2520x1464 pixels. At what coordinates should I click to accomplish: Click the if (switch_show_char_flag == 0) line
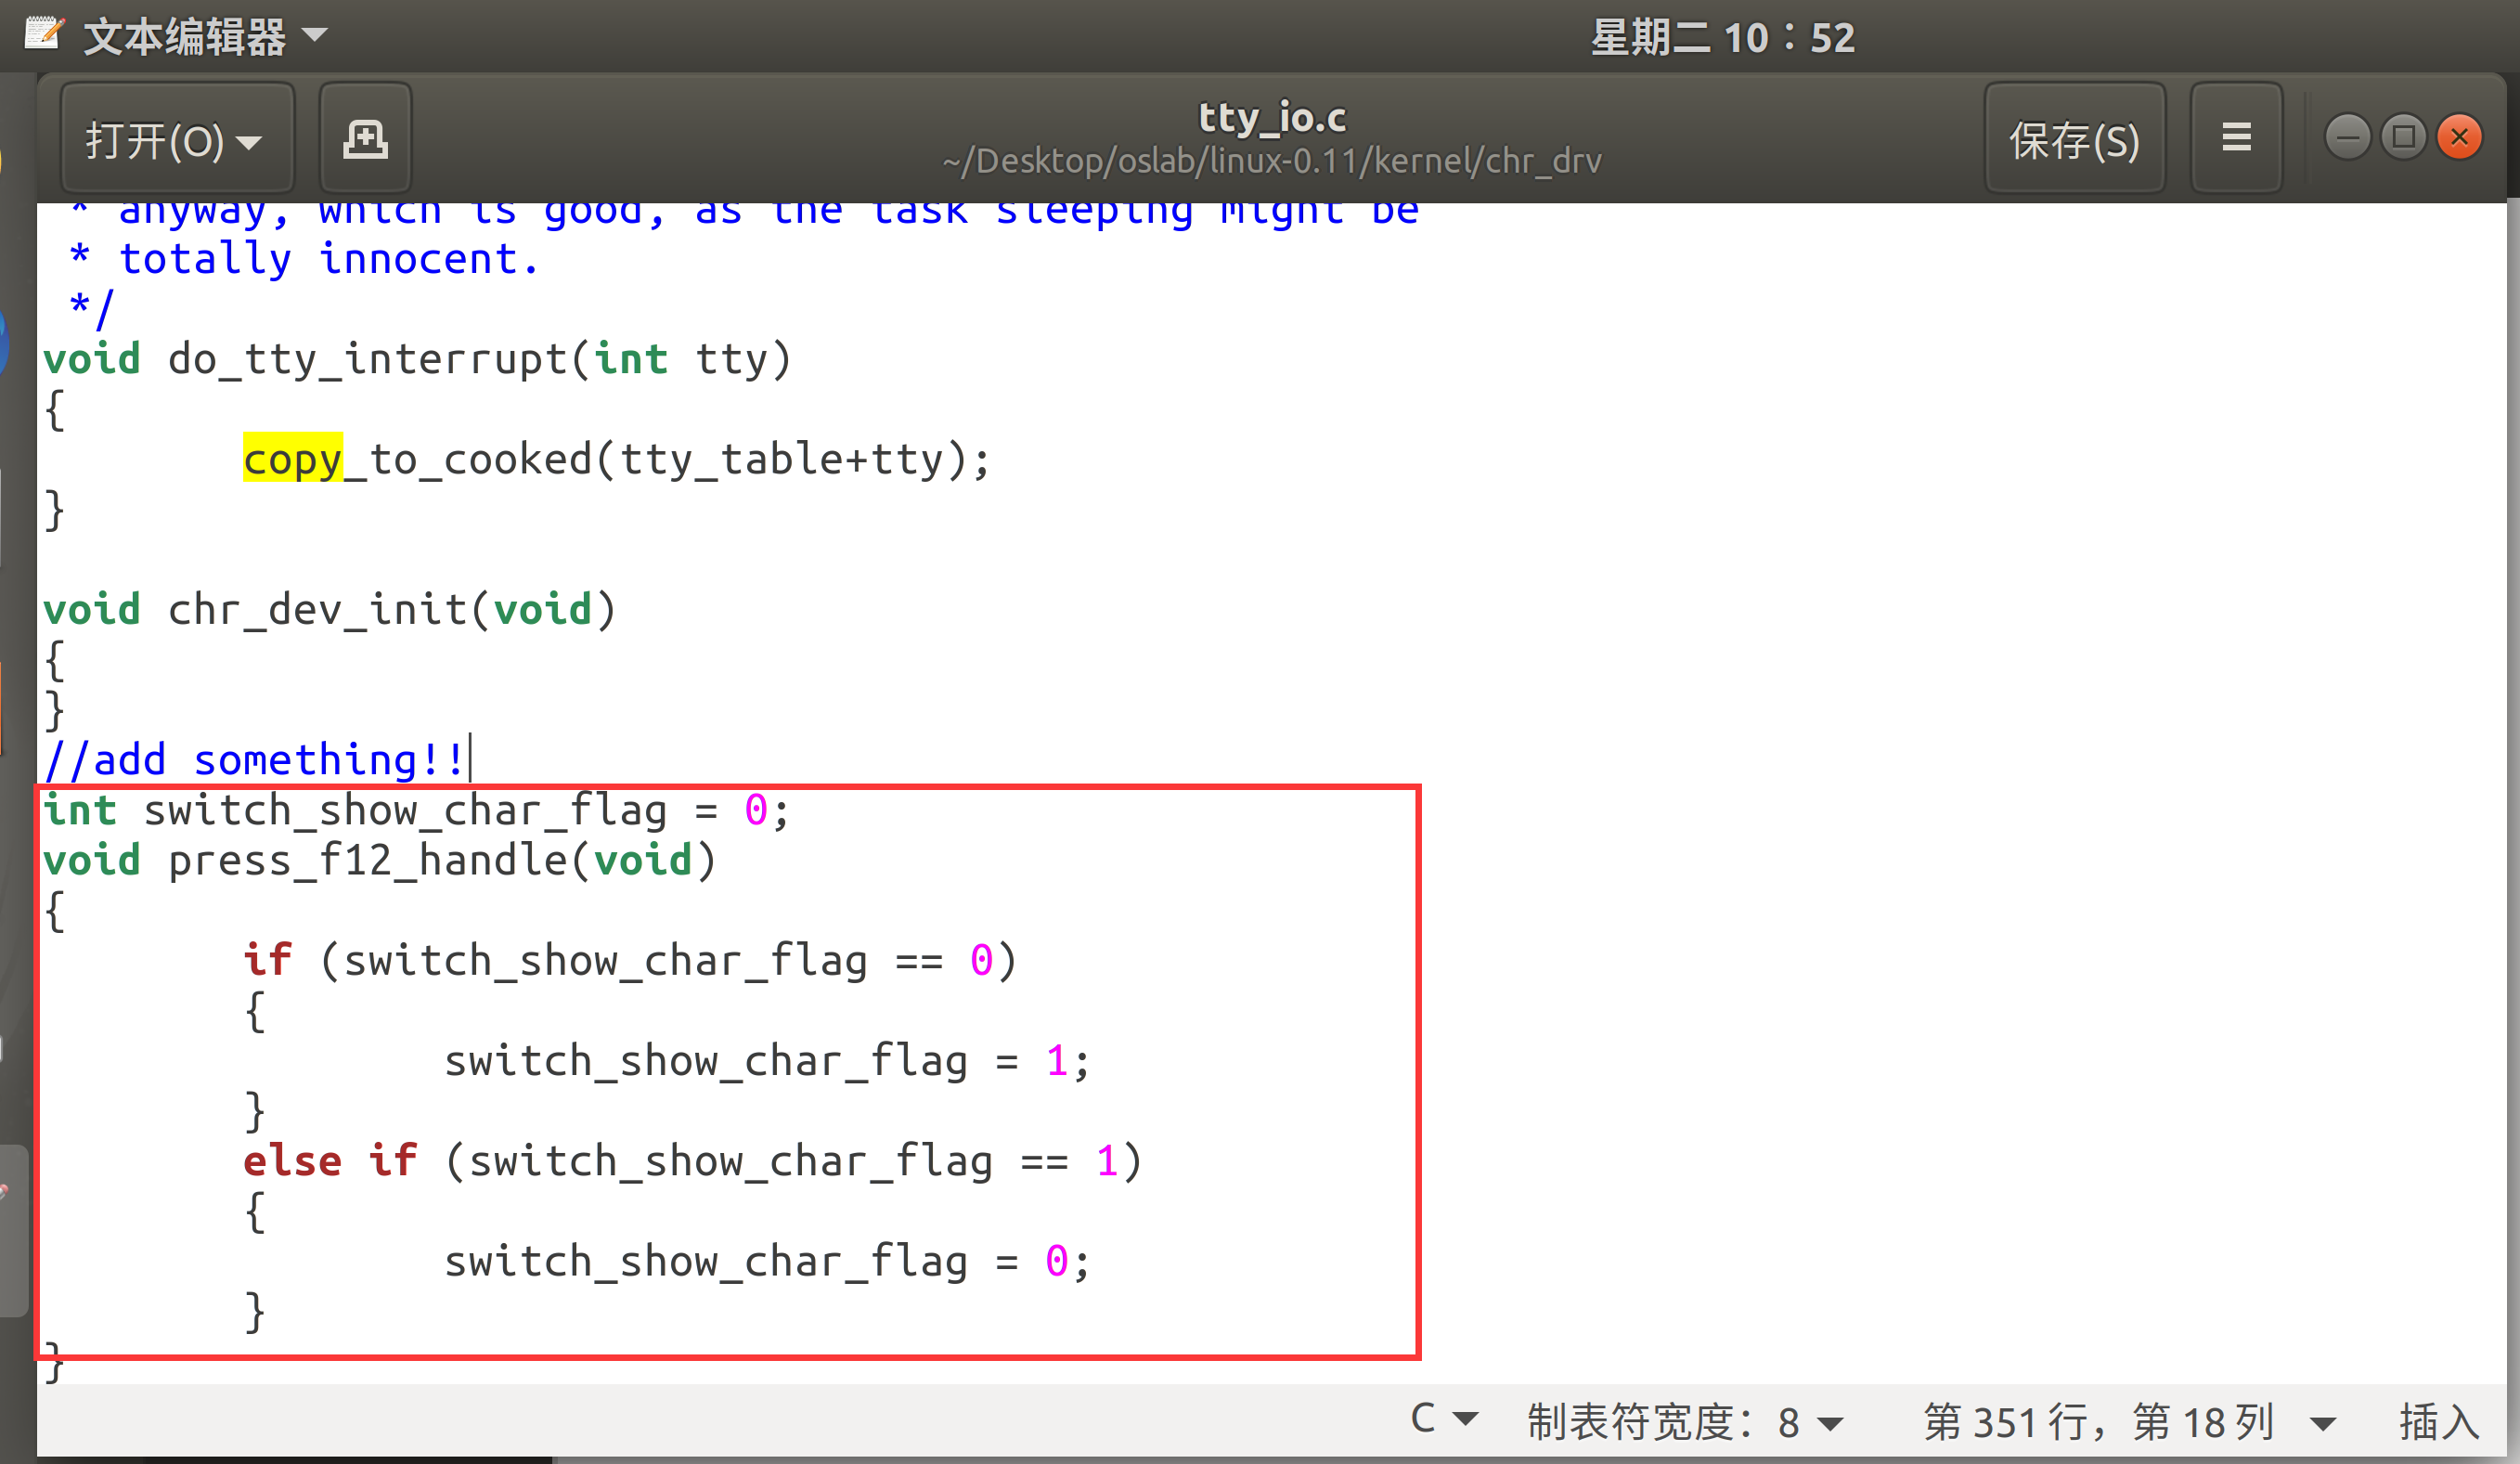(x=630, y=960)
